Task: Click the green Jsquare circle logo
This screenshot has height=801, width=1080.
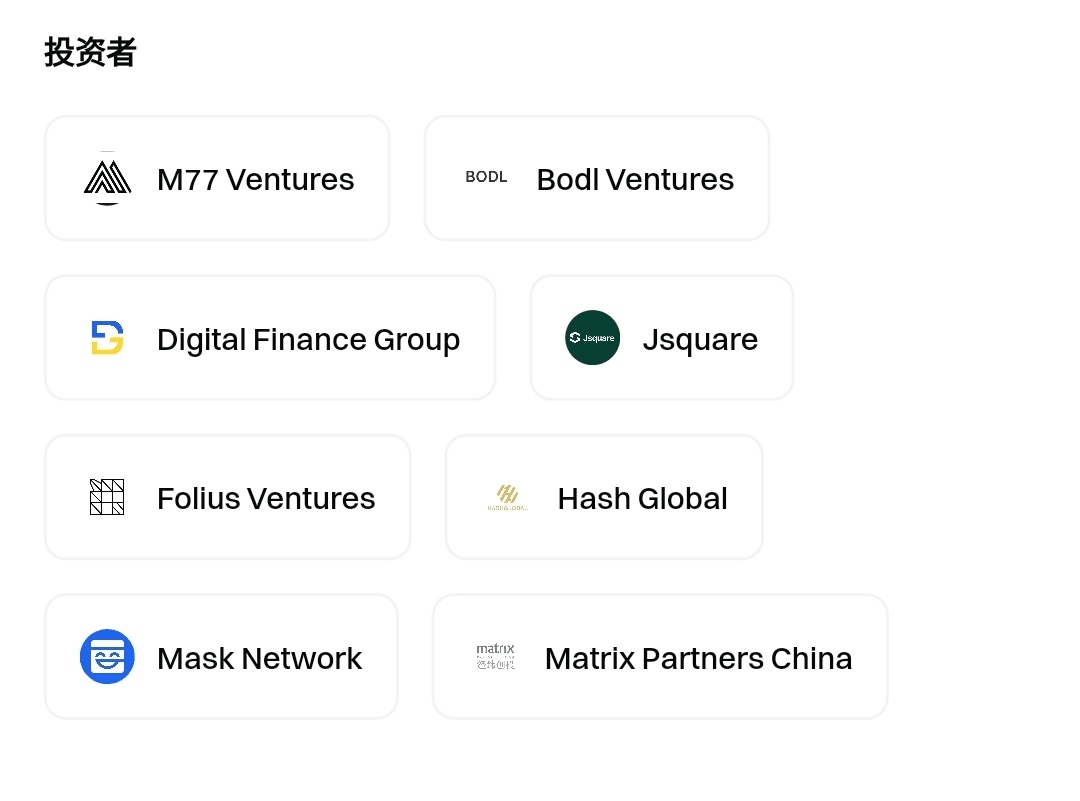Action: coord(592,337)
